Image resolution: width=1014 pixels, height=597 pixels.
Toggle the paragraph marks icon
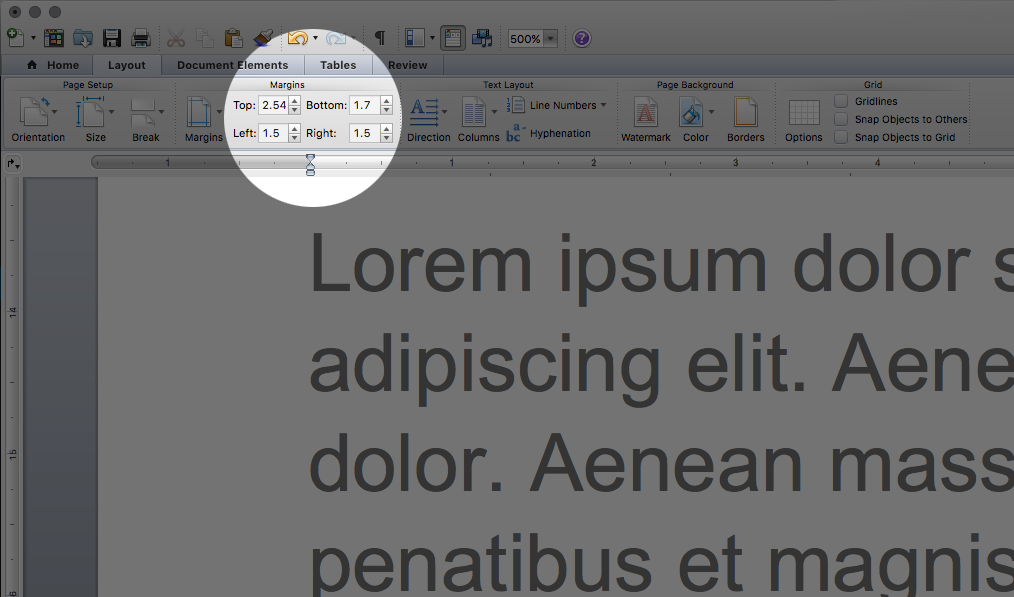point(380,38)
